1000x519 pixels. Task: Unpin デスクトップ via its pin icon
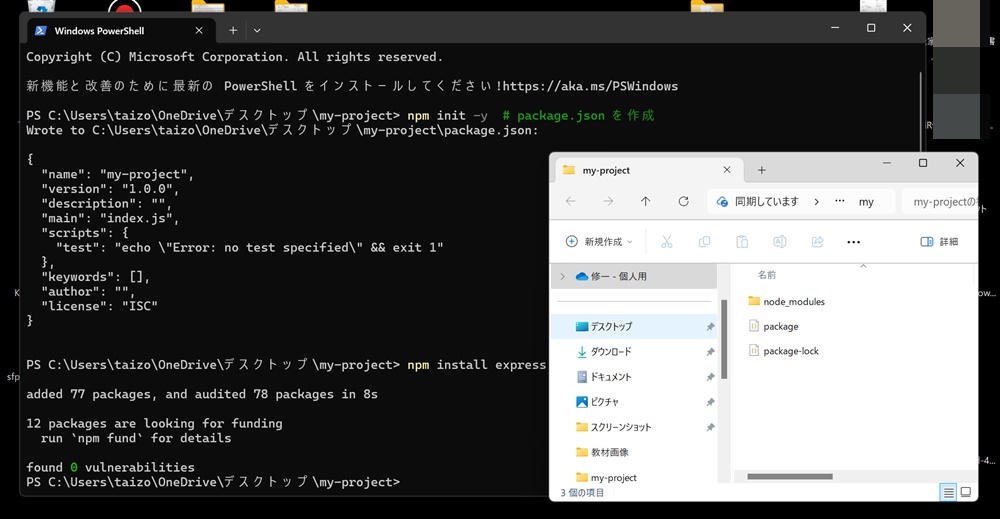[710, 326]
